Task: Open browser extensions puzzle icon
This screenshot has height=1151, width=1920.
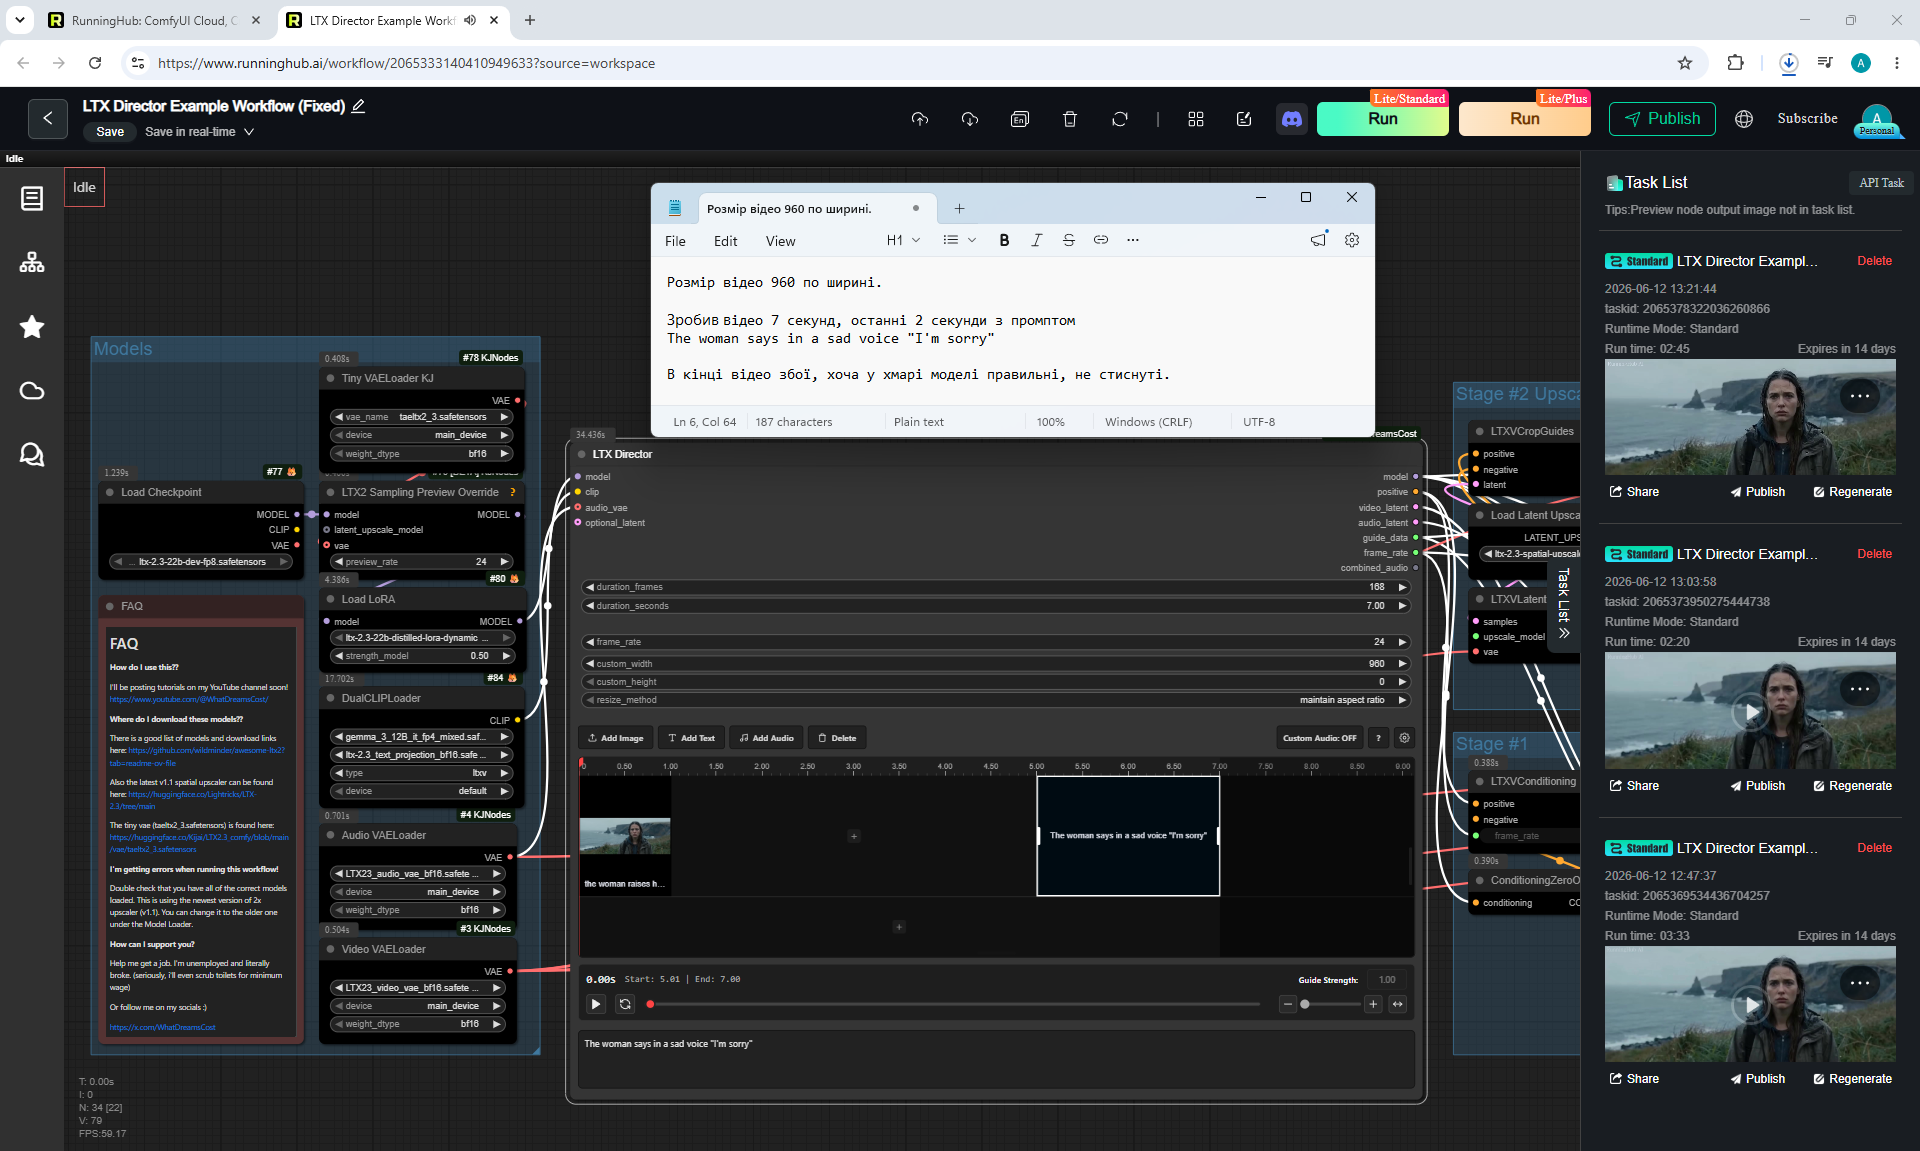Action: pos(1735,63)
